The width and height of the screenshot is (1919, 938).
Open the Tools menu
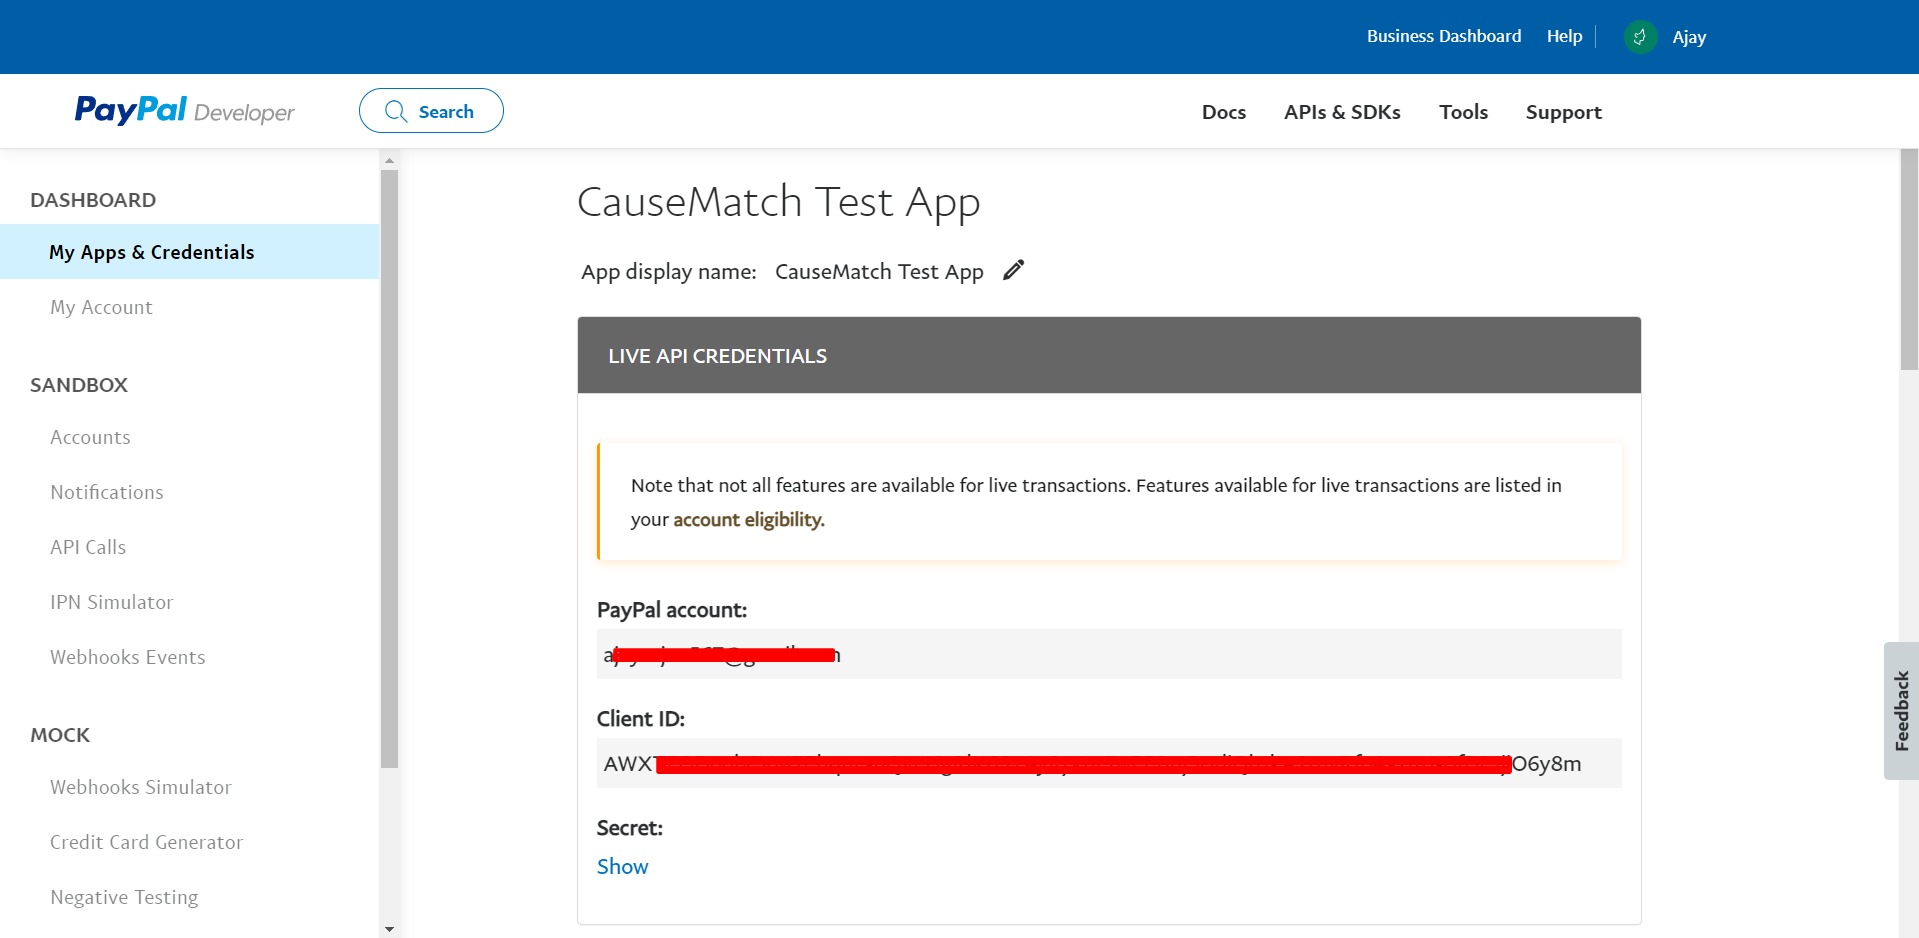coord(1464,112)
